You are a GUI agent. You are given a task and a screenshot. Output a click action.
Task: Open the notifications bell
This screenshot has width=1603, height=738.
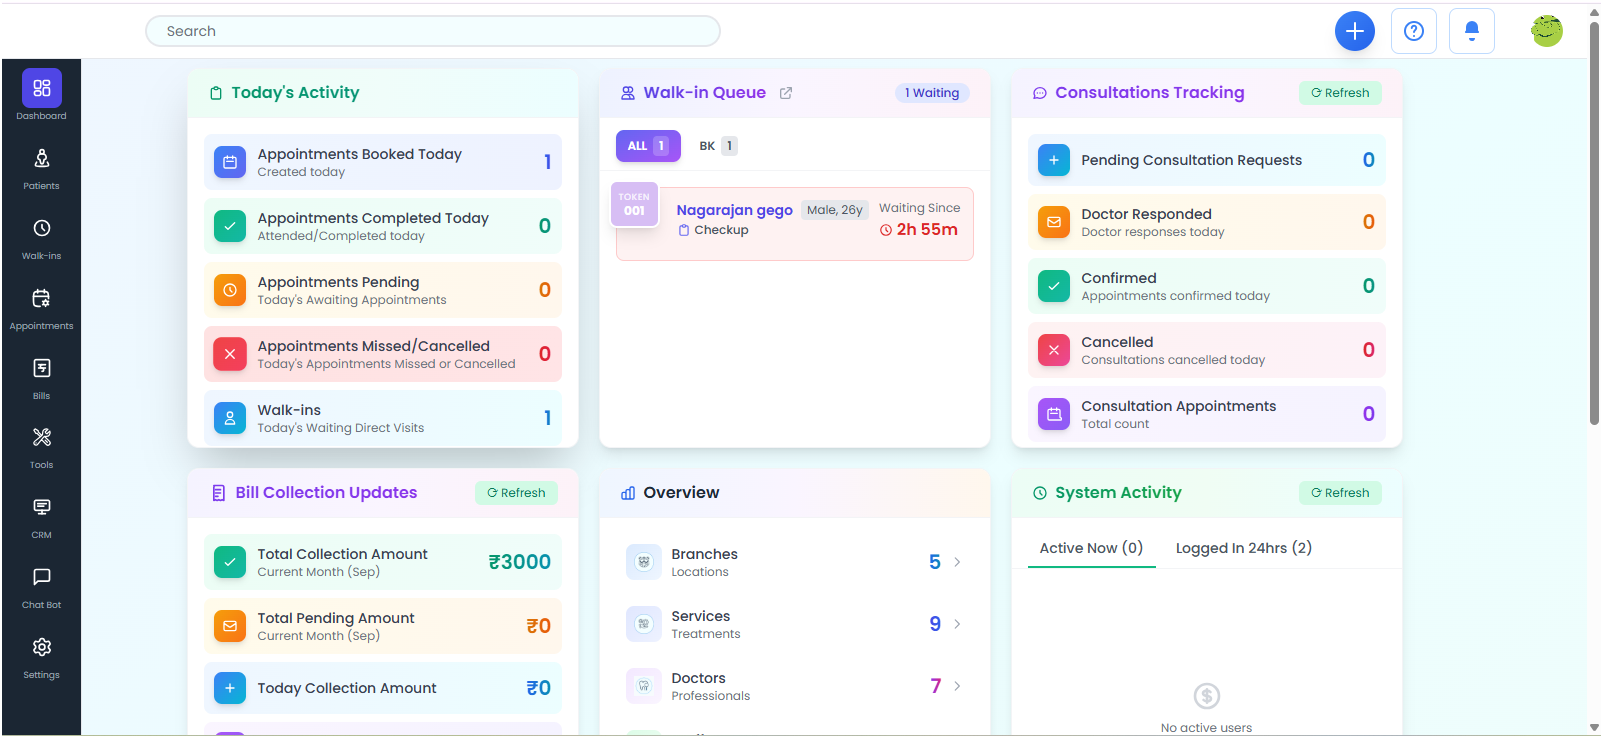pyautogui.click(x=1471, y=31)
